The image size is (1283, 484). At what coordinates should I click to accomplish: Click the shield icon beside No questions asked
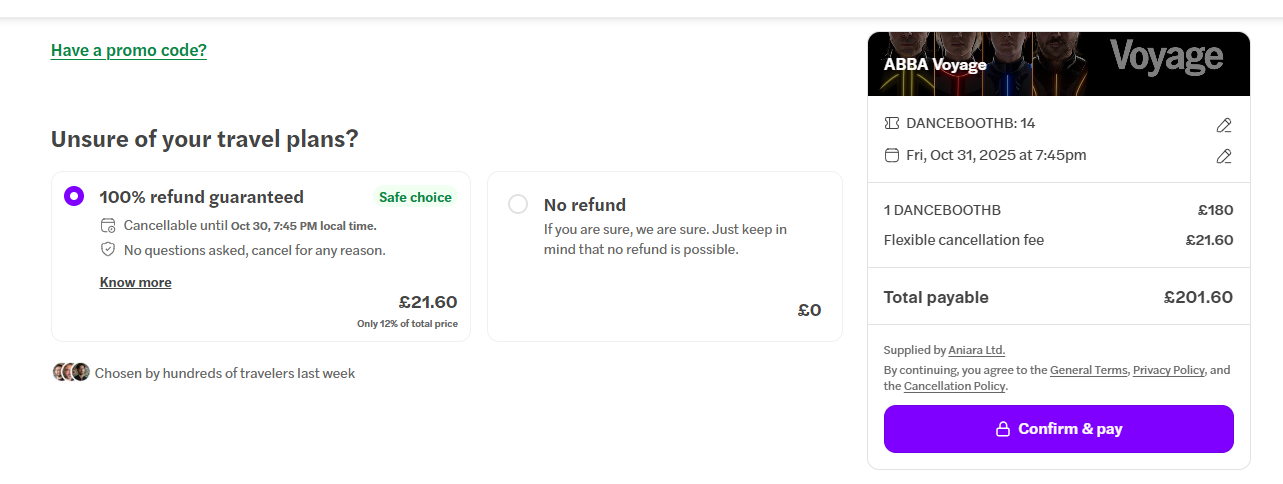[x=108, y=249]
